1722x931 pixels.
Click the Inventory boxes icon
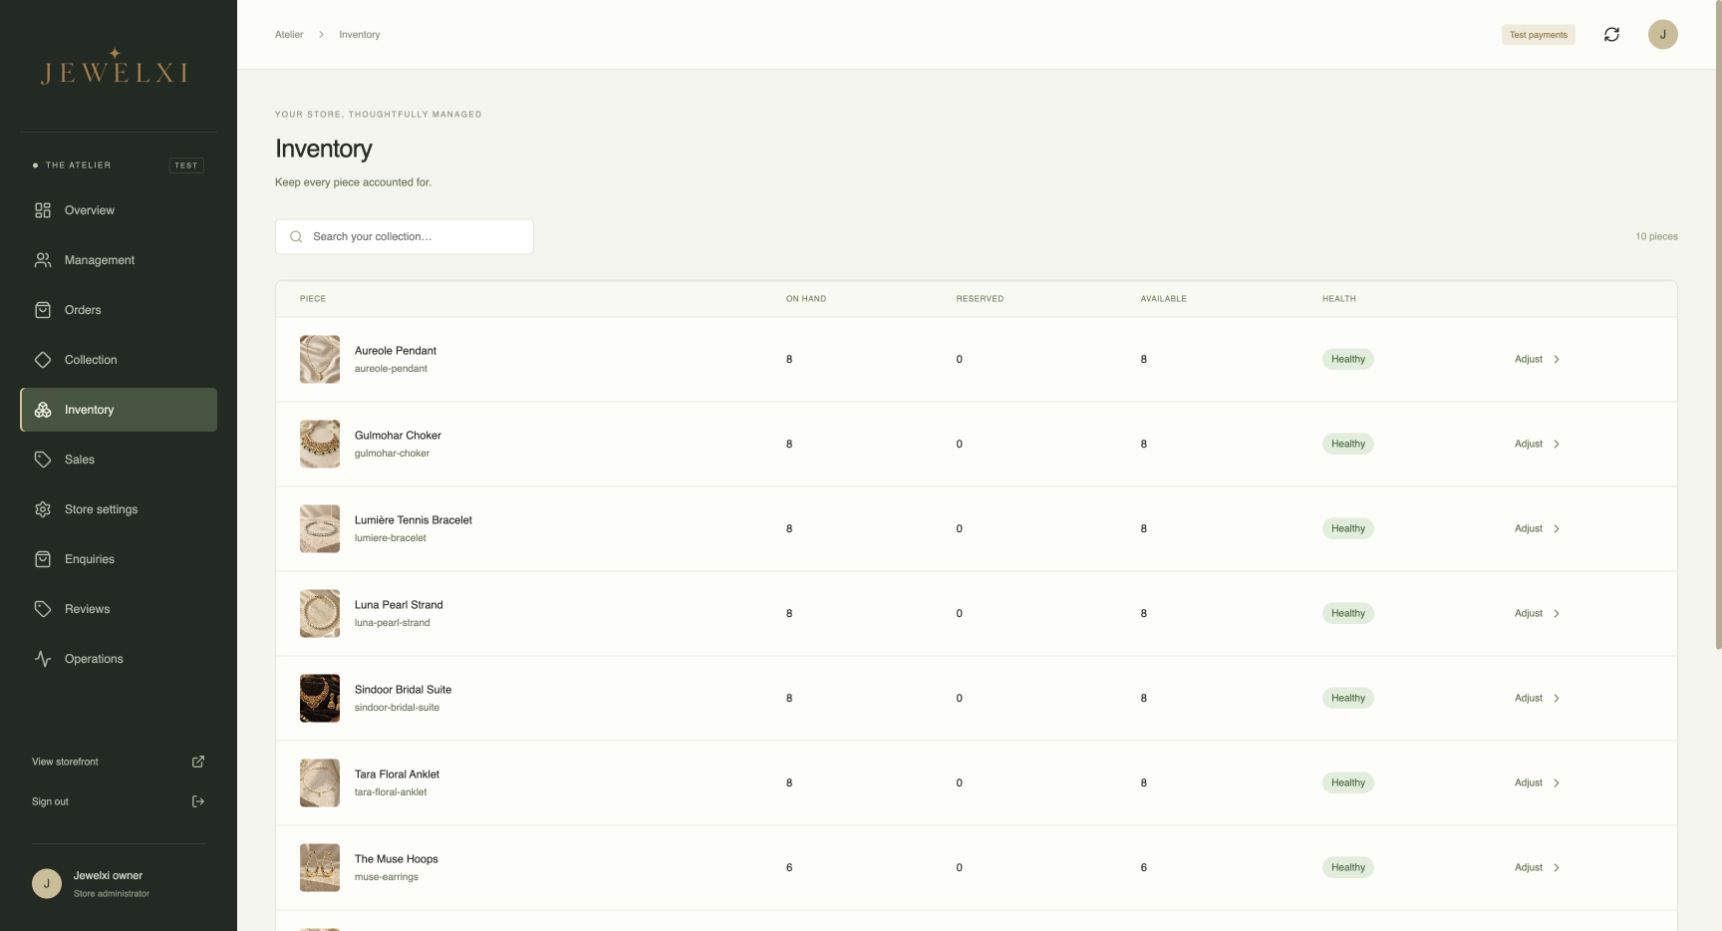point(43,410)
